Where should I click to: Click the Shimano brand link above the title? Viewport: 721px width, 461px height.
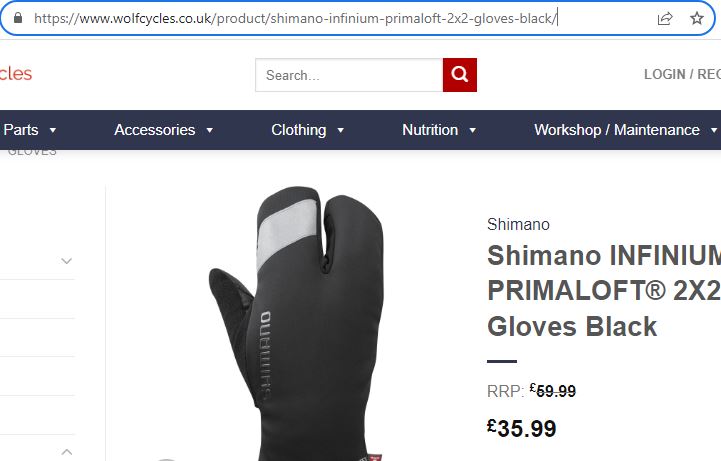click(x=518, y=224)
